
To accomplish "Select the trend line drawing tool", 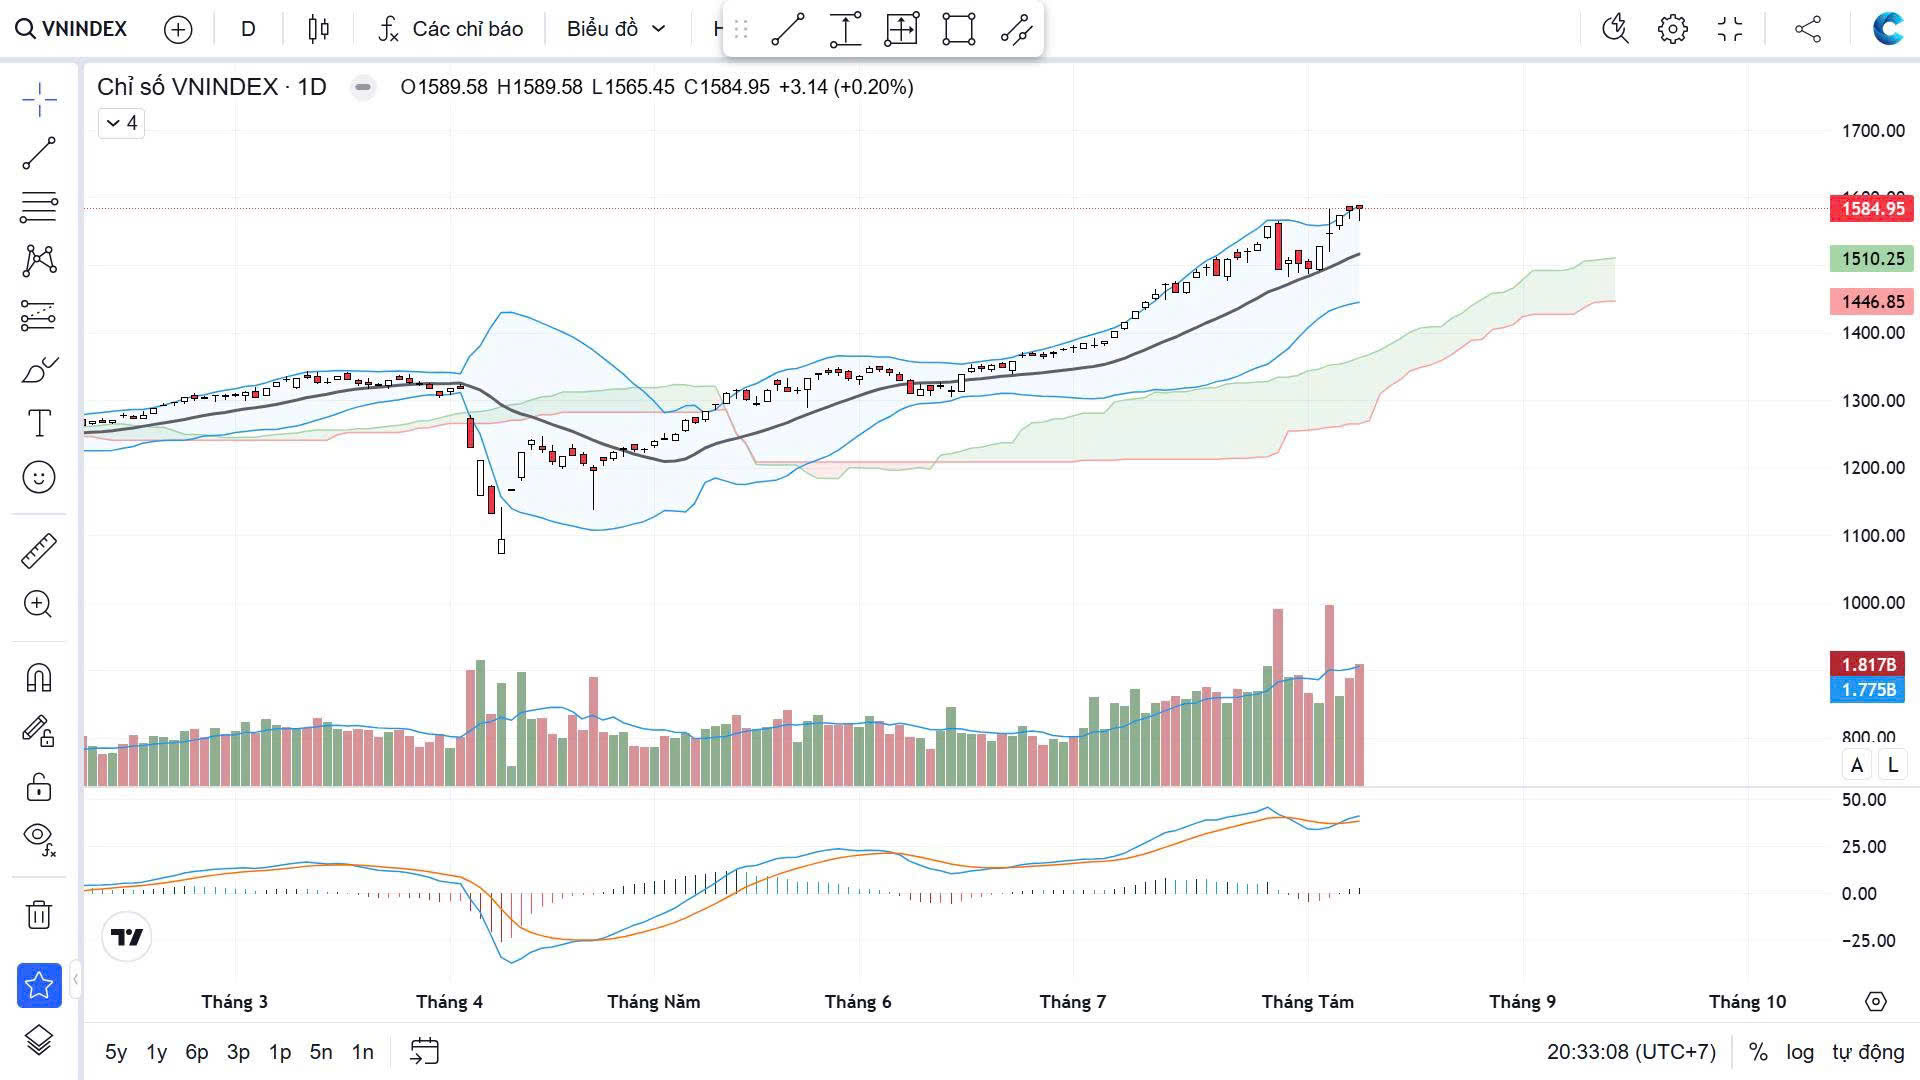I will click(39, 153).
